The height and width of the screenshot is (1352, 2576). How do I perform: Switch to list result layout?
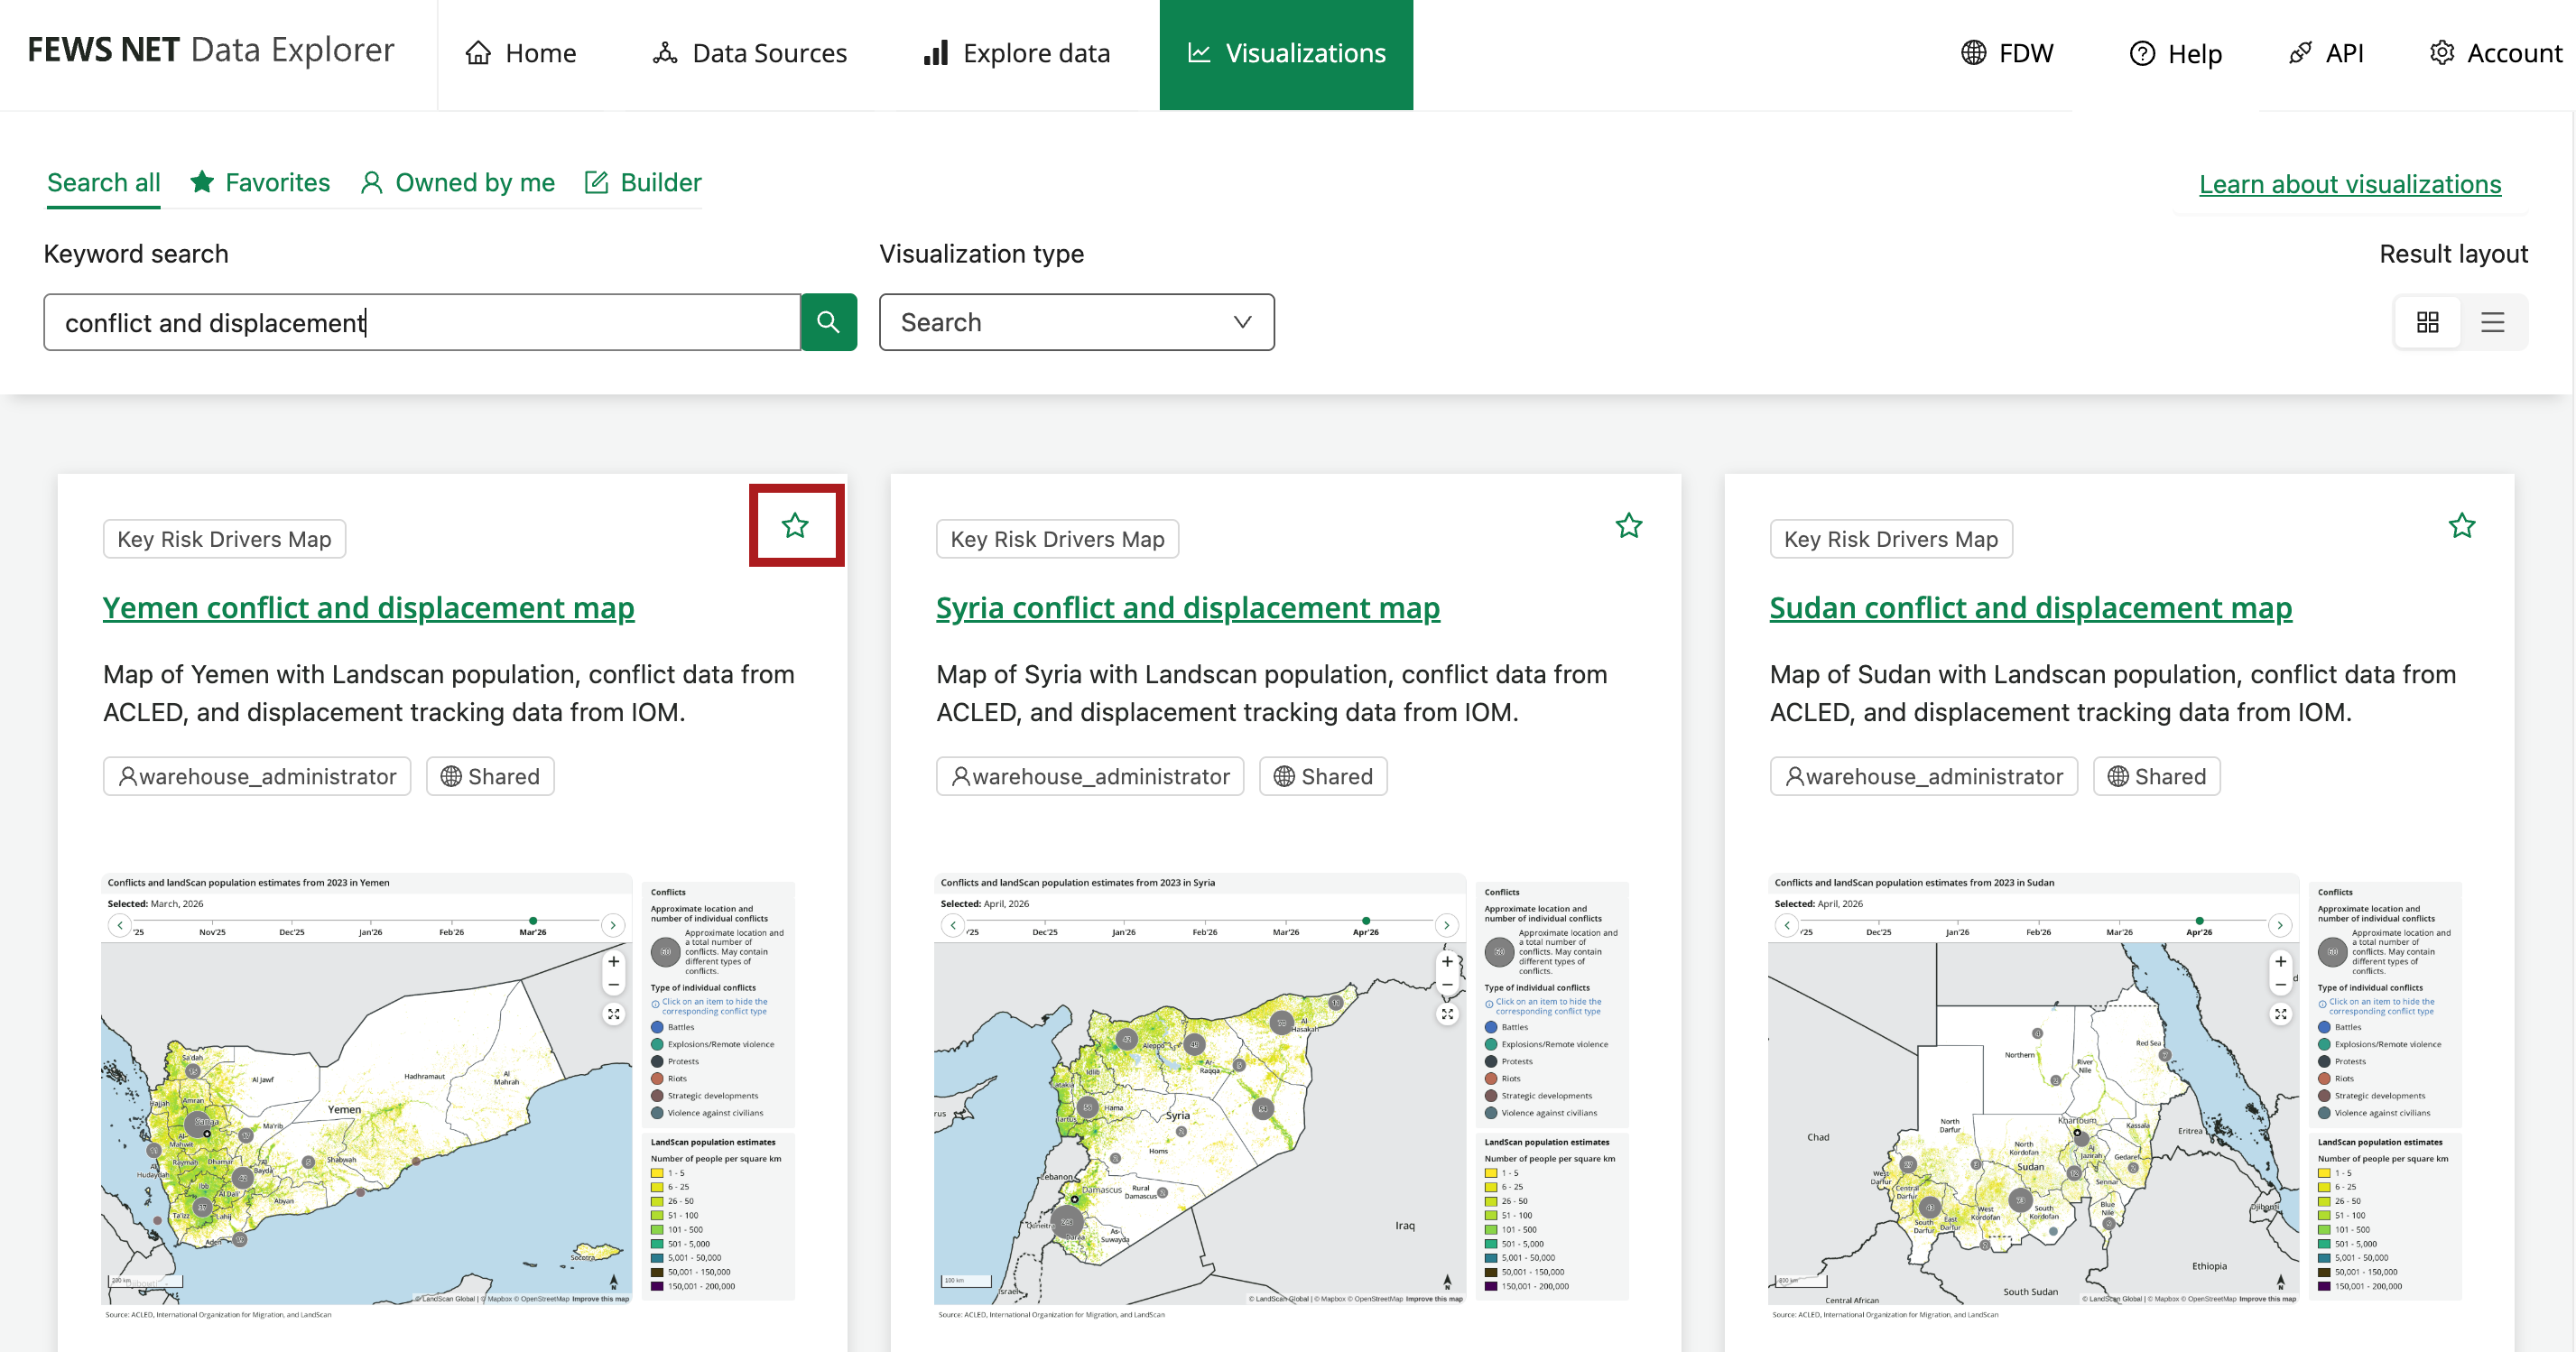click(x=2492, y=322)
